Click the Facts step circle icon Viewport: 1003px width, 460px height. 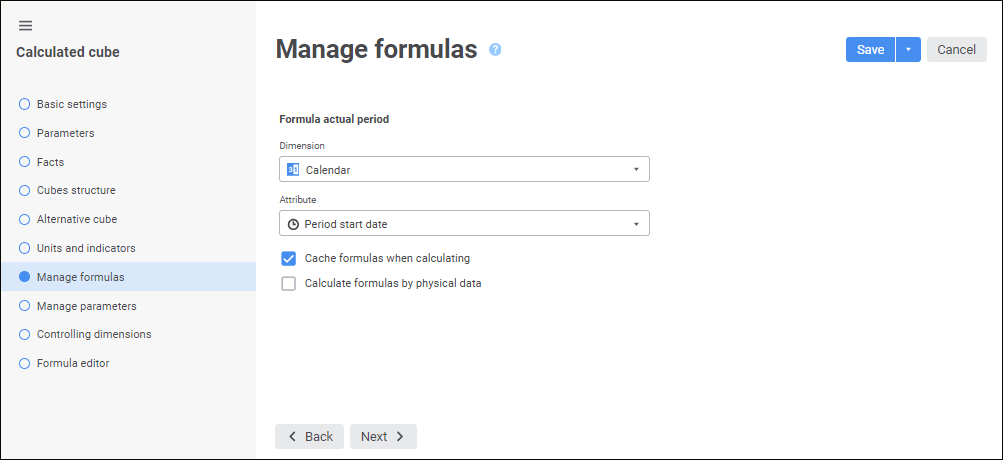pos(25,162)
